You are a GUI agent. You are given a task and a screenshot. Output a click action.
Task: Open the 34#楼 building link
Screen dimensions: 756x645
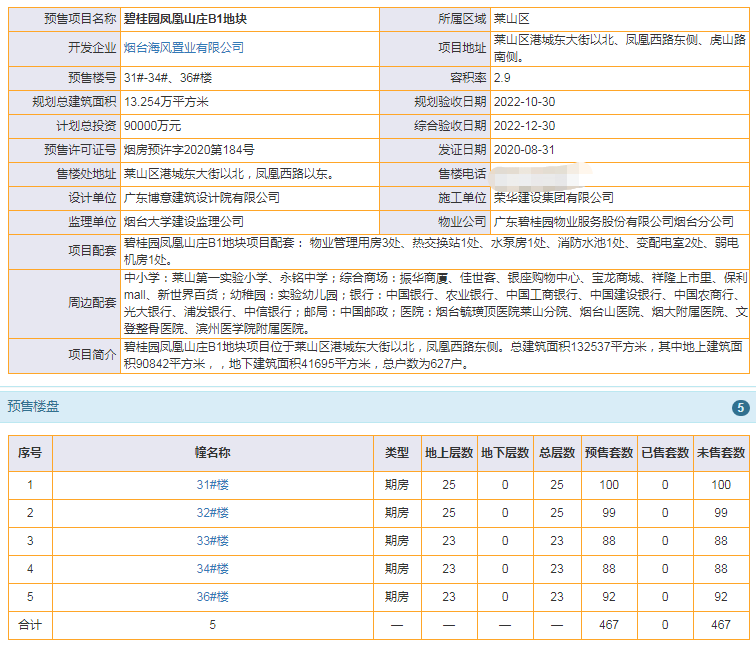(212, 569)
